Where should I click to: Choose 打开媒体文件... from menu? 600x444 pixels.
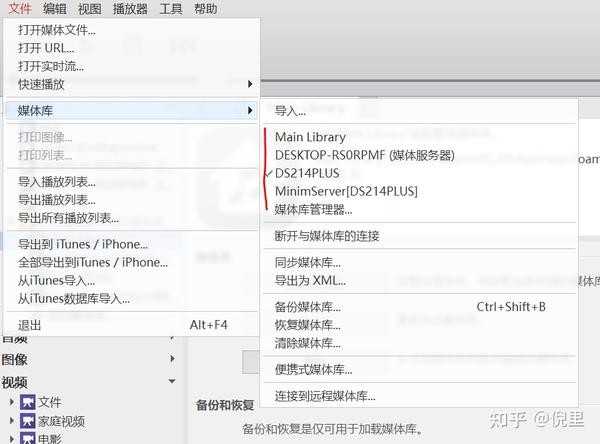(x=57, y=30)
